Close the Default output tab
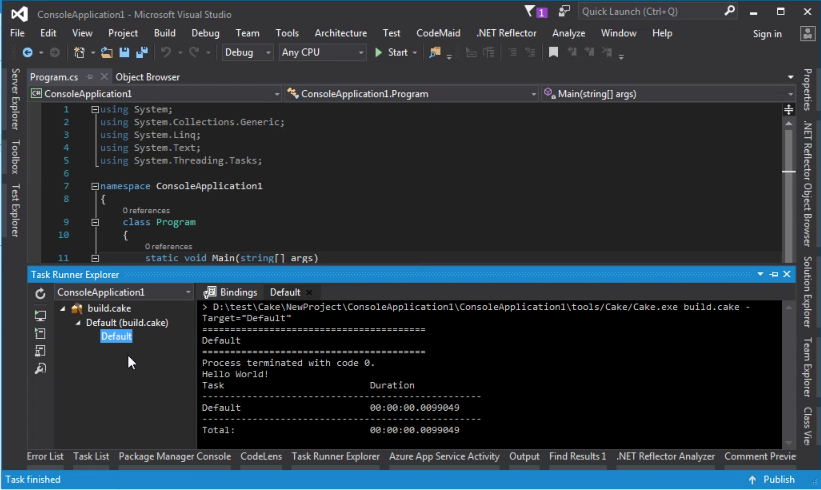This screenshot has width=821, height=490. click(309, 292)
